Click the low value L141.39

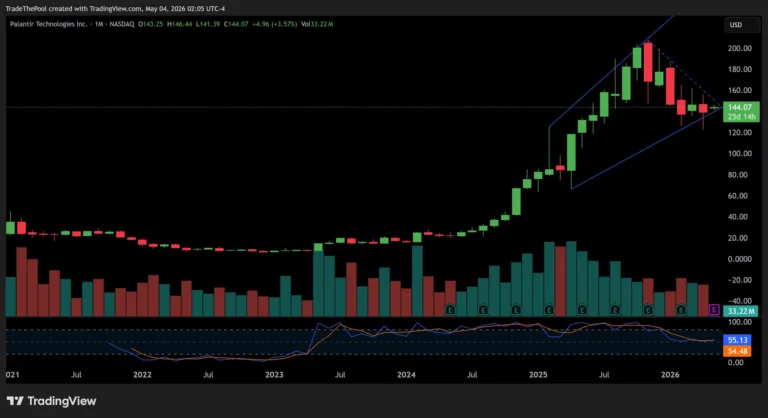[x=208, y=24]
